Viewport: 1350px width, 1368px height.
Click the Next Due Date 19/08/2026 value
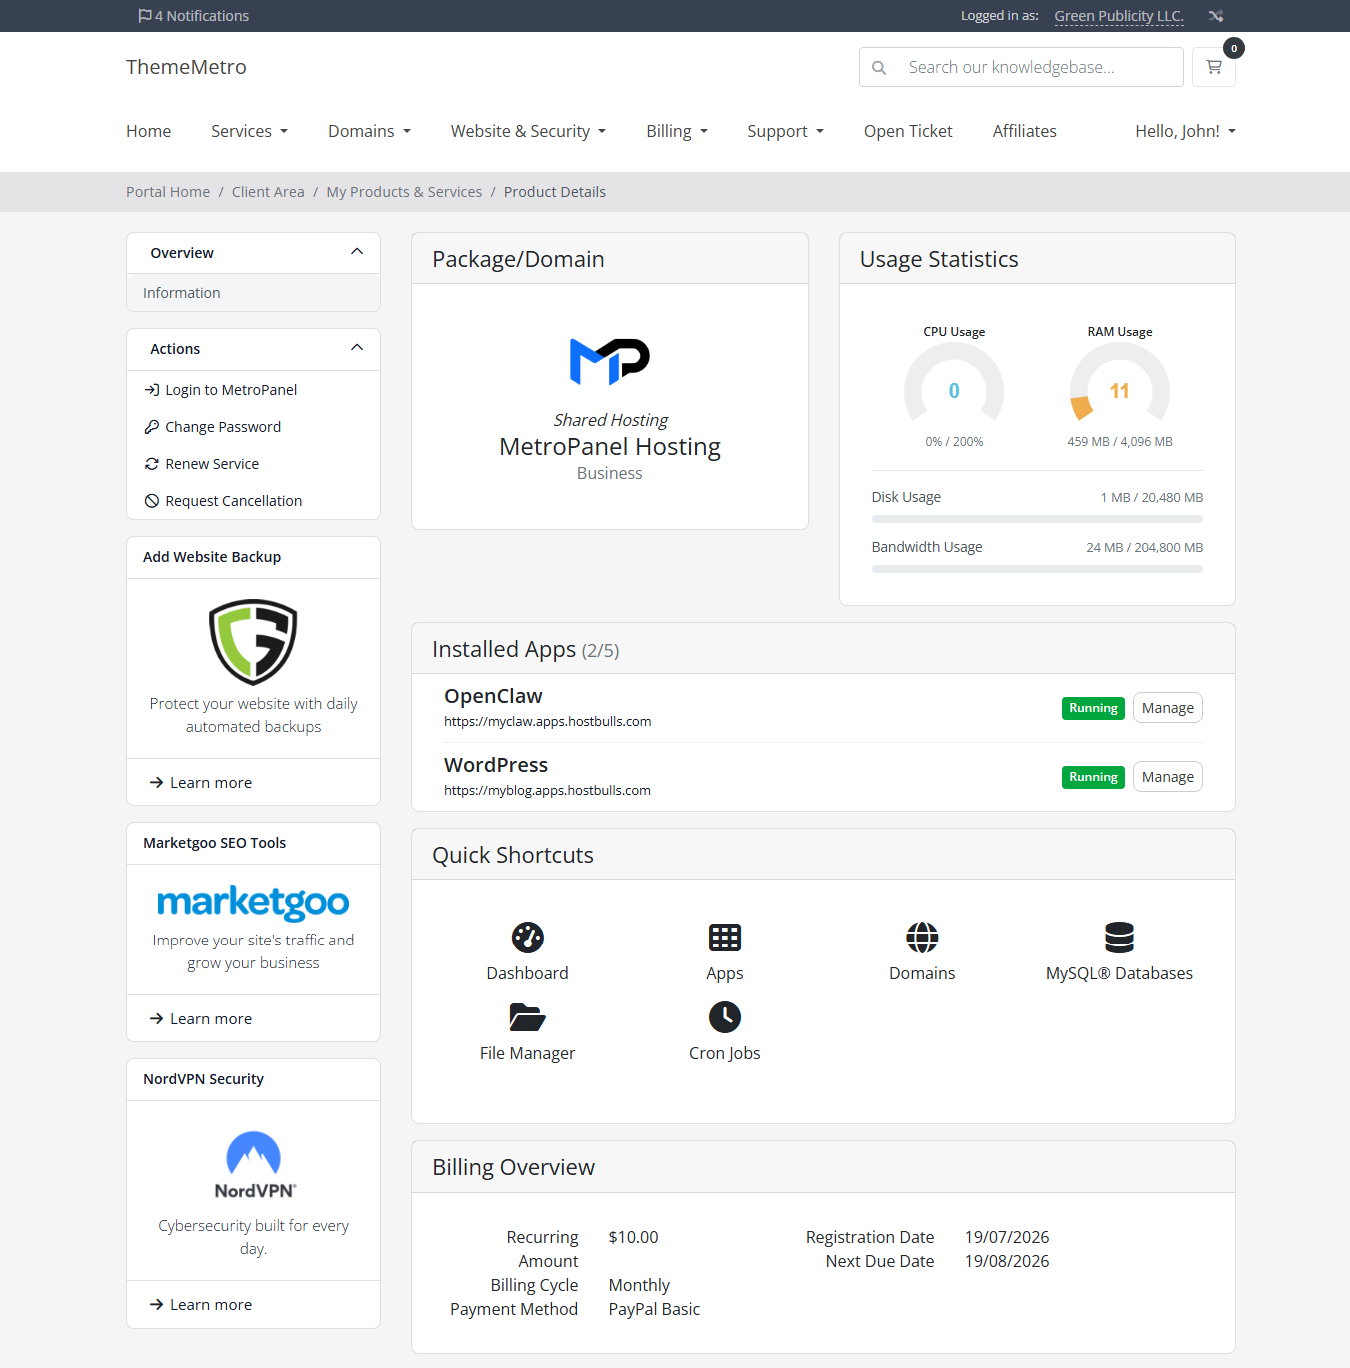click(1007, 1261)
